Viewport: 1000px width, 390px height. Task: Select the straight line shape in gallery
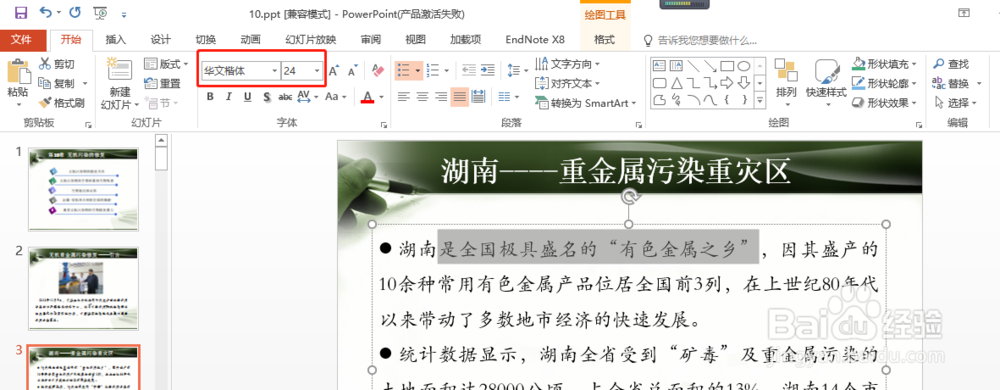pyautogui.click(x=693, y=66)
